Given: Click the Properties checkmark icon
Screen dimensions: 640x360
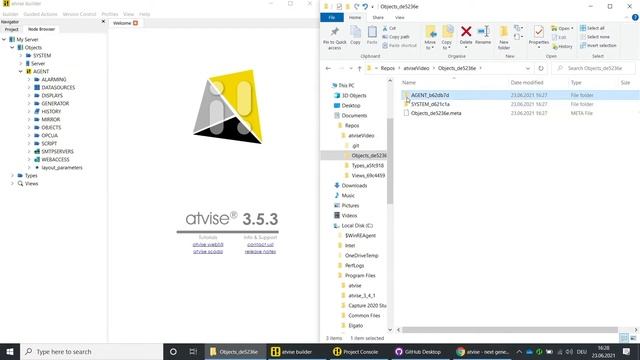Looking at the screenshot, I should tap(539, 32).
